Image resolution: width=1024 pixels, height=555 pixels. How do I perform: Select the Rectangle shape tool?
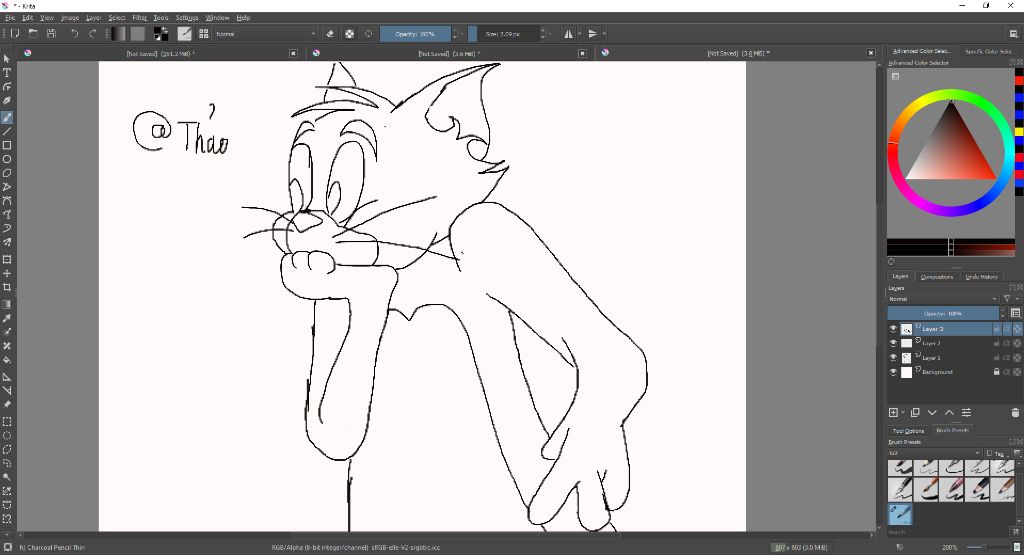(7, 145)
